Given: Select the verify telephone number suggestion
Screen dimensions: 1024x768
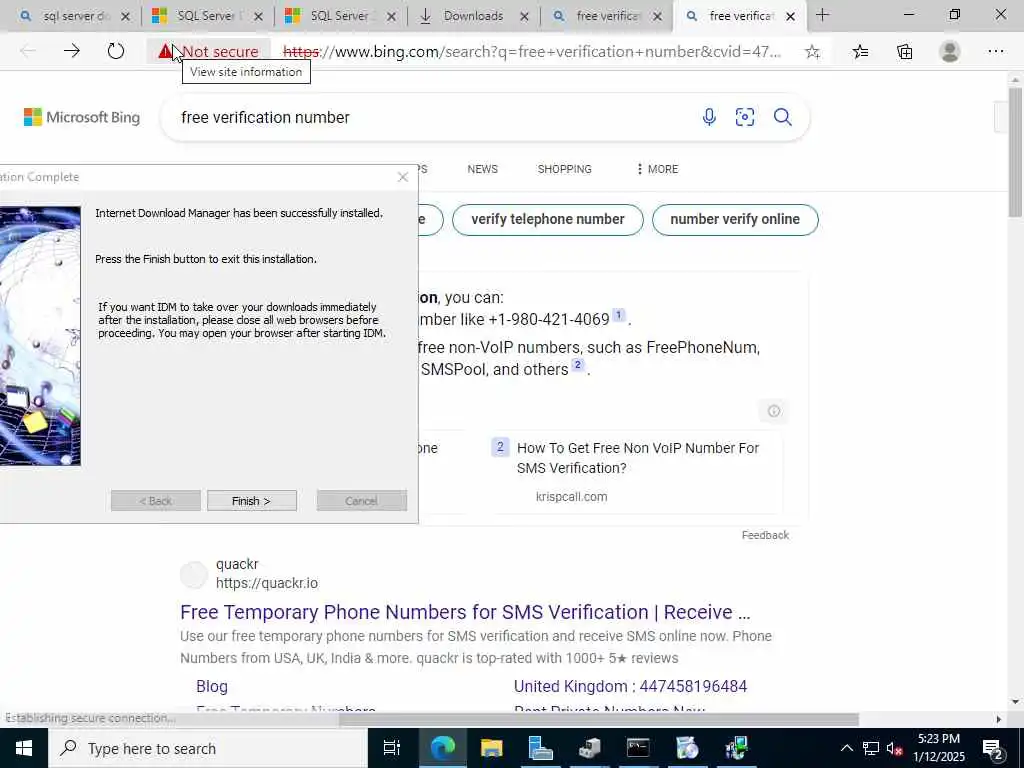Looking at the screenshot, I should click(547, 219).
